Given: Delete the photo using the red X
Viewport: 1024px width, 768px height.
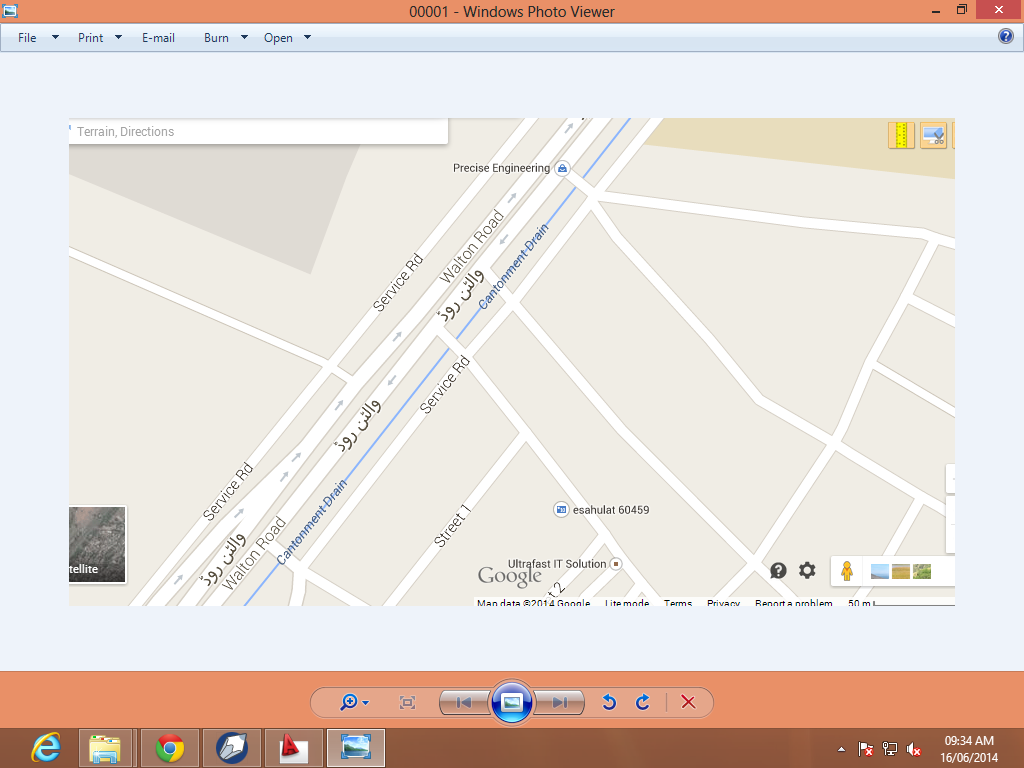Looking at the screenshot, I should [x=688, y=702].
